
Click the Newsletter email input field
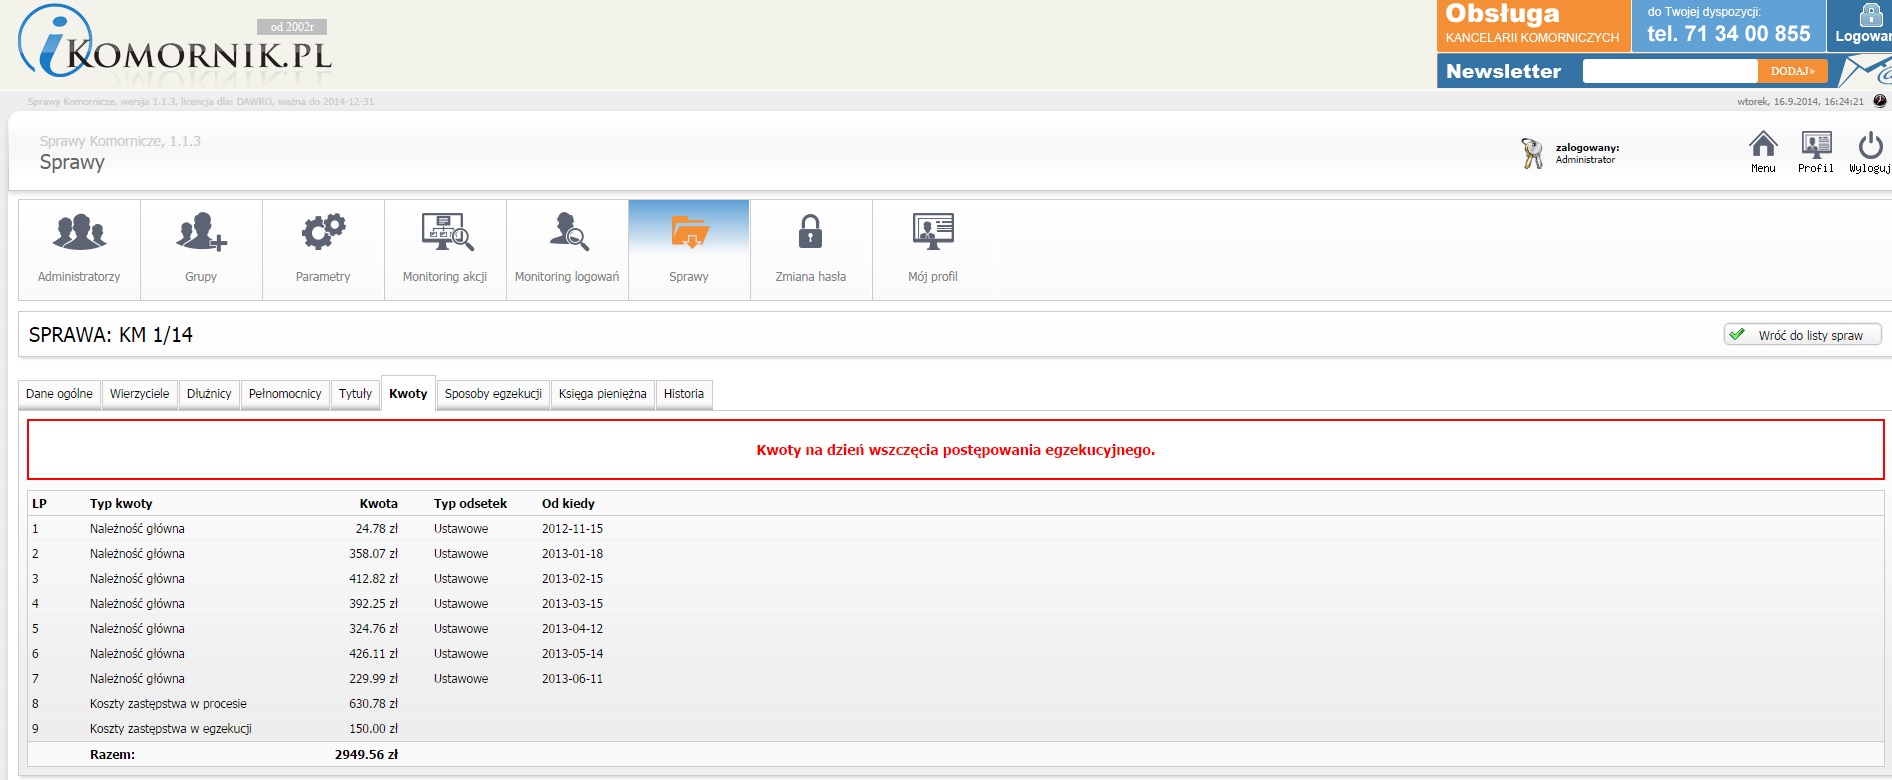point(1669,71)
